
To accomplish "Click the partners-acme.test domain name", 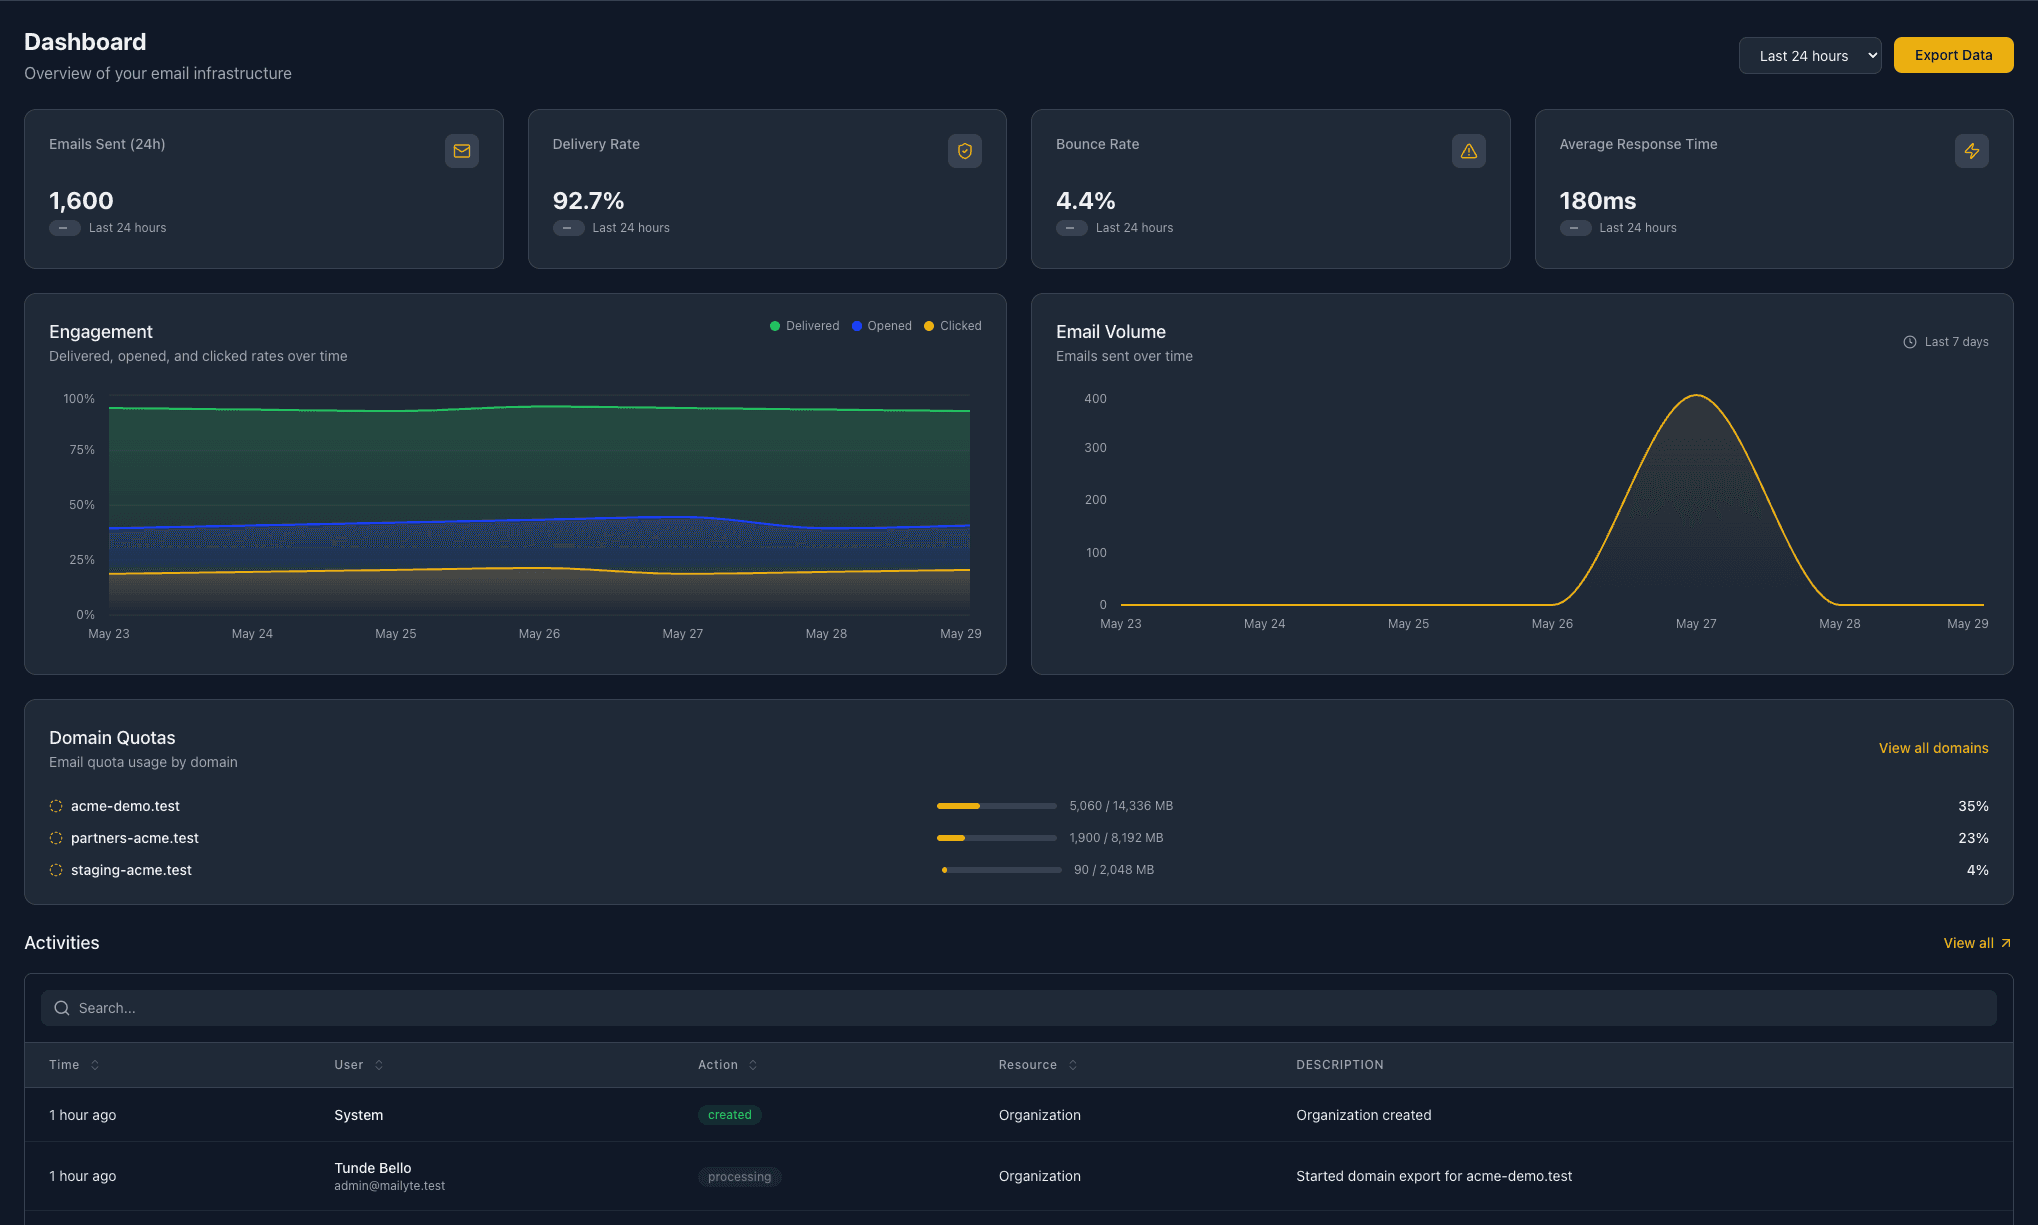I will 135,838.
